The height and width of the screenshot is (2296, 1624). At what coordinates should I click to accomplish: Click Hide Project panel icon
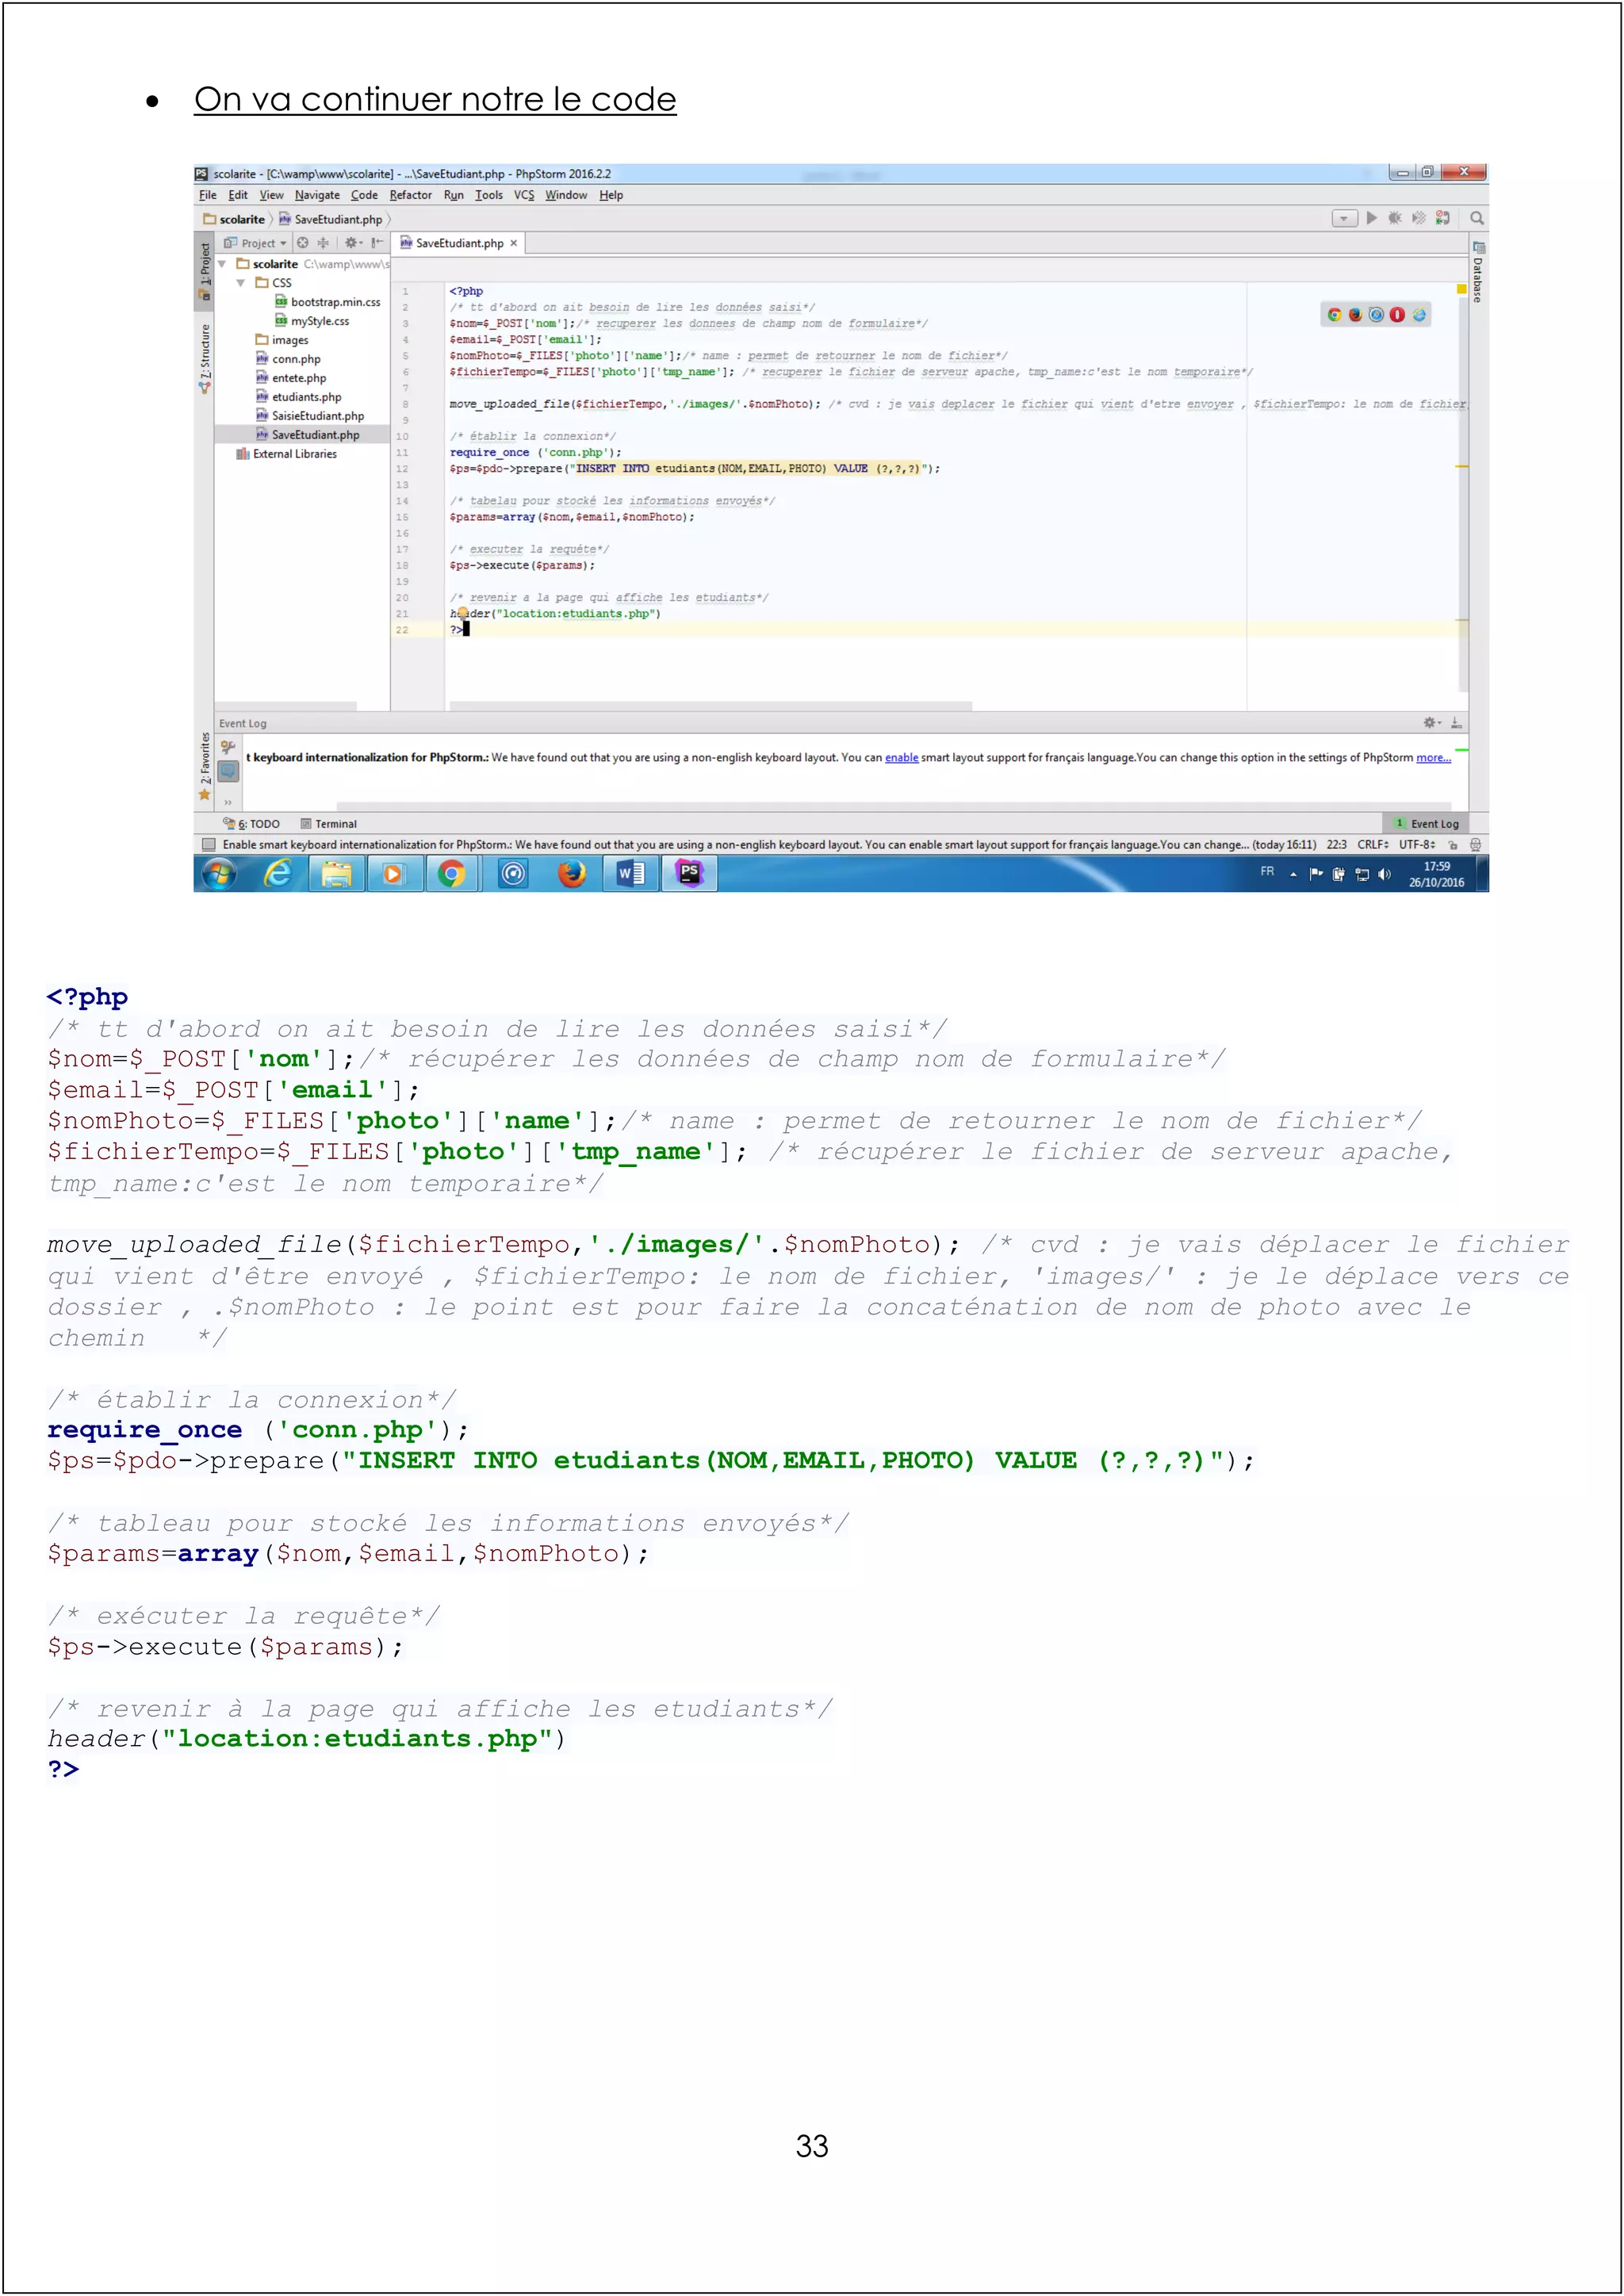pyautogui.click(x=377, y=243)
